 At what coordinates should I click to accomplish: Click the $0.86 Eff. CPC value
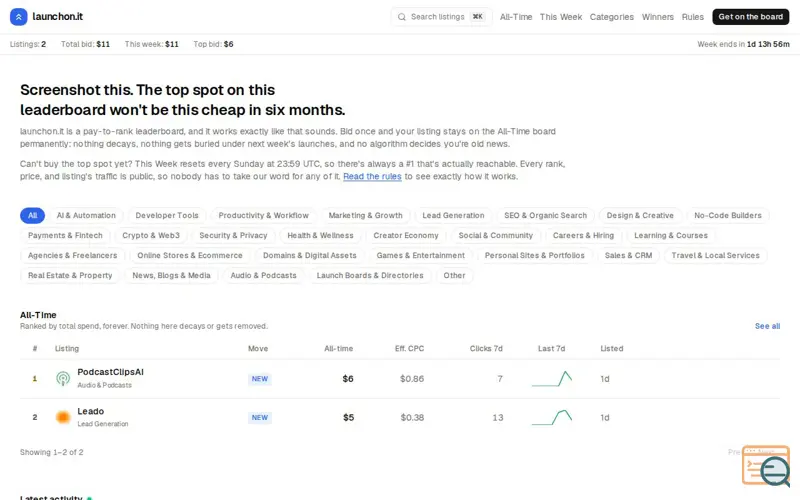412,379
